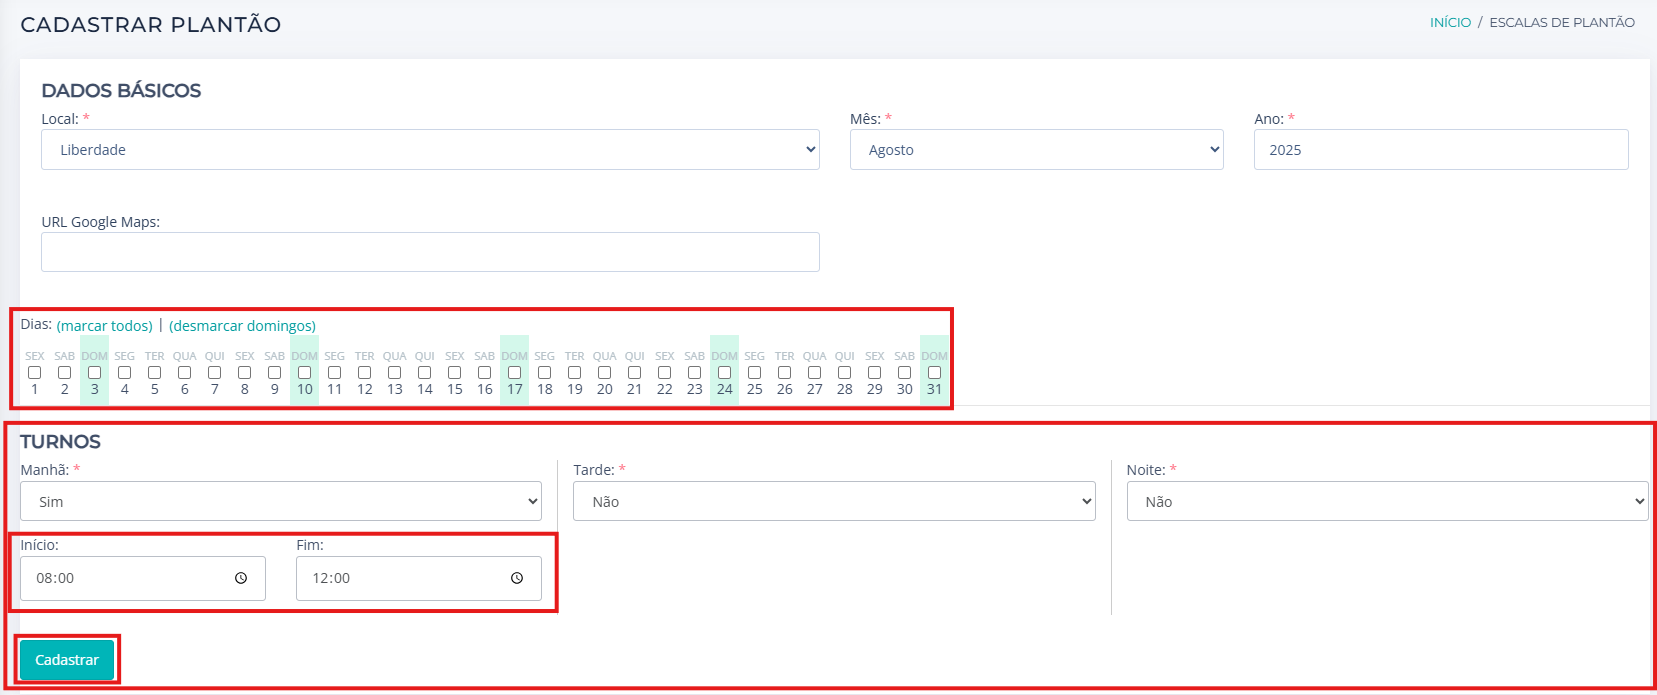Click the 'desmarcar domingos' link
The width and height of the screenshot is (1657, 695).
[242, 326]
